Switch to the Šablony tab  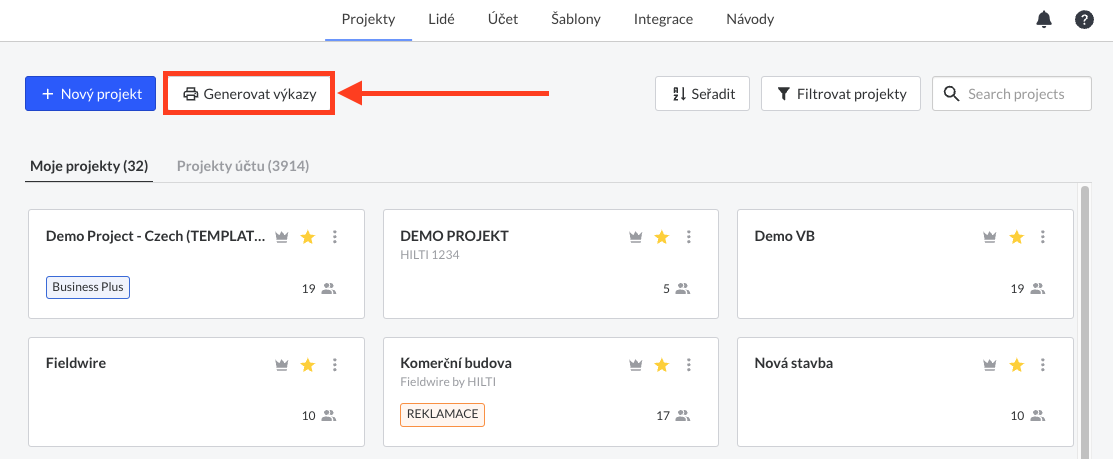click(x=576, y=19)
